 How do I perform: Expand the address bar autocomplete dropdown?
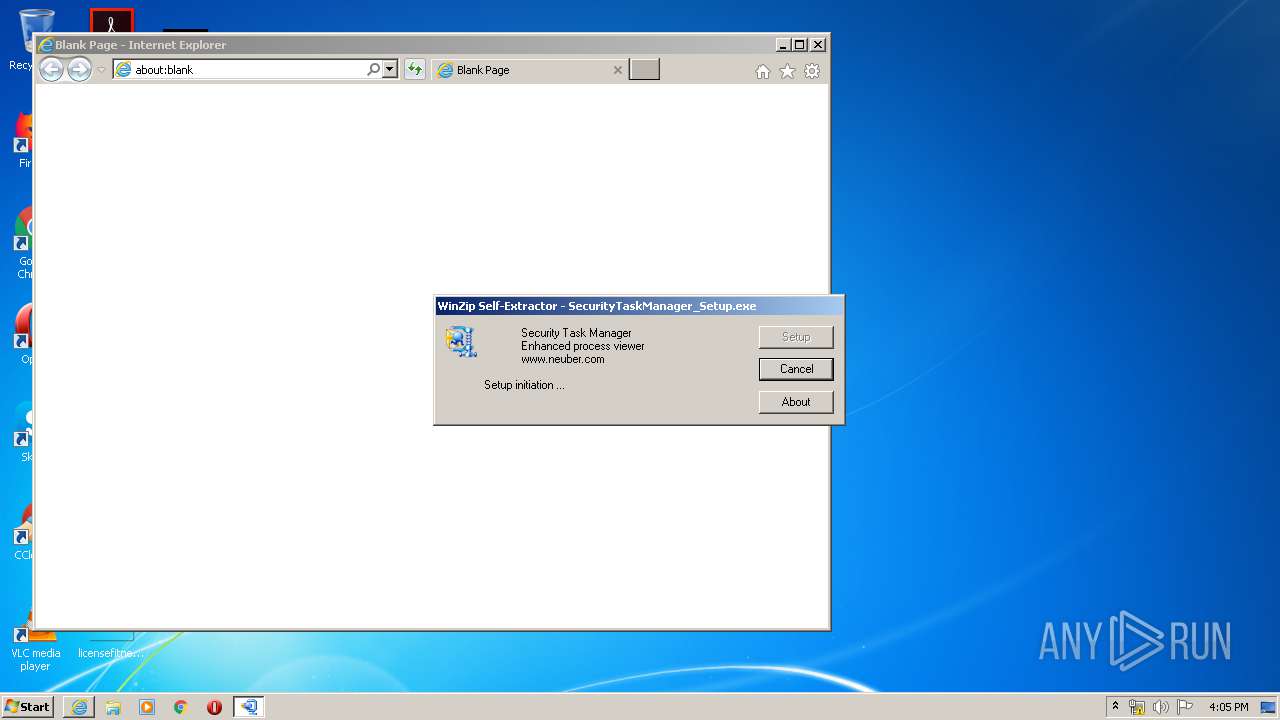pos(390,70)
